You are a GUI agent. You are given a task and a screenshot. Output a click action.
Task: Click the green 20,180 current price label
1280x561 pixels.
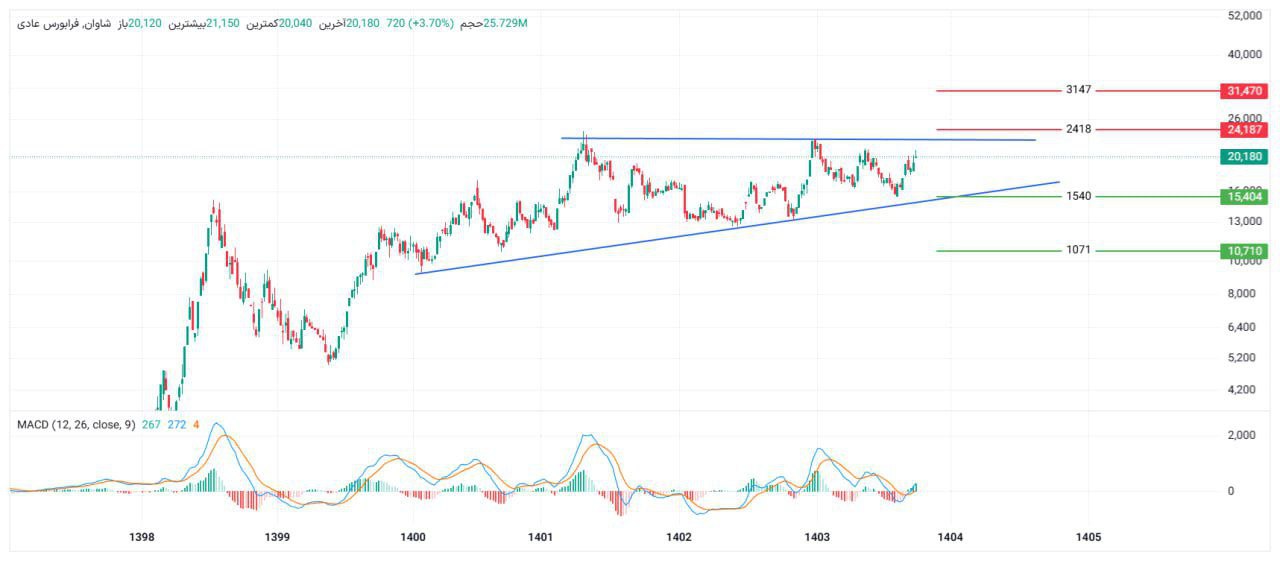click(1245, 157)
